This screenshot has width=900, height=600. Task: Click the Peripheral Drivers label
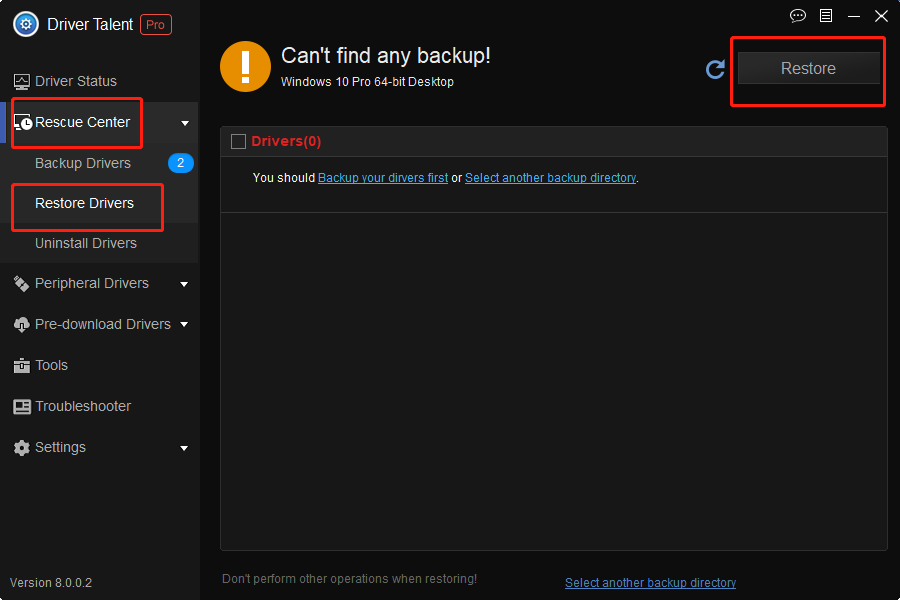92,284
